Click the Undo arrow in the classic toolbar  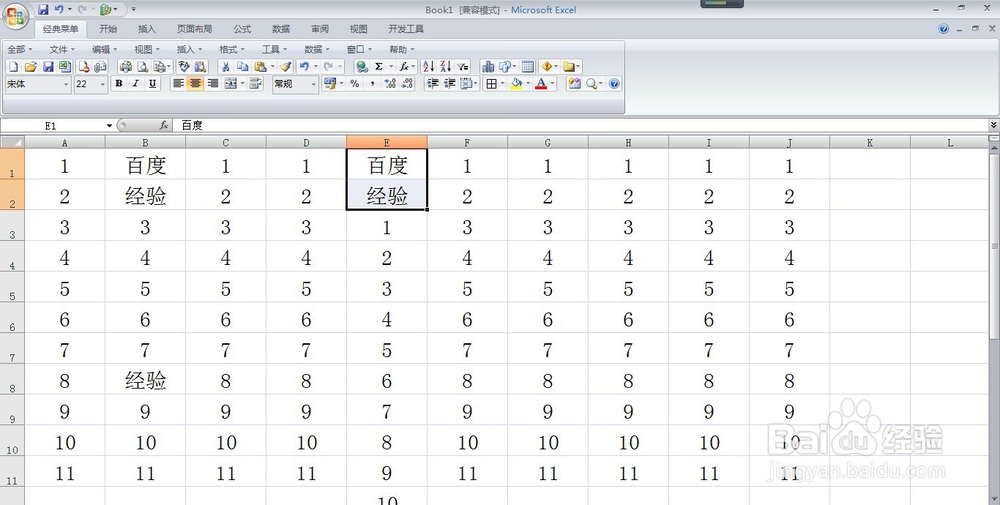[304, 66]
